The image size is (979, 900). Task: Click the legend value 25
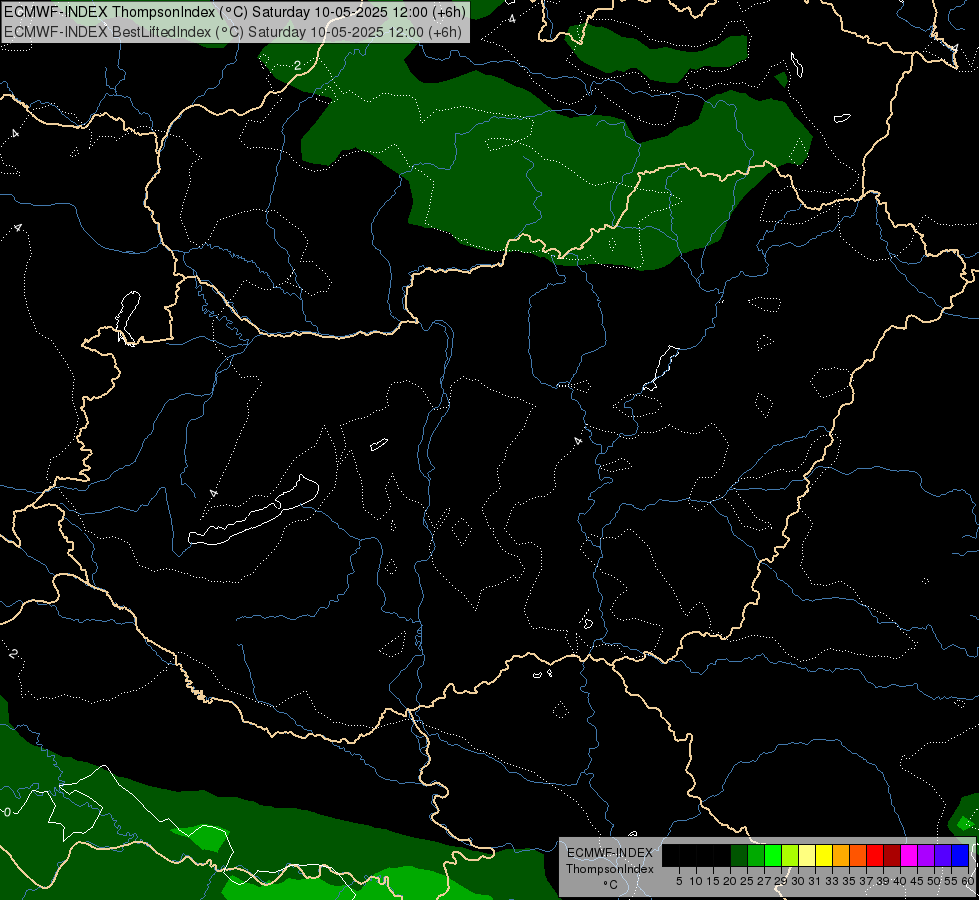click(747, 881)
